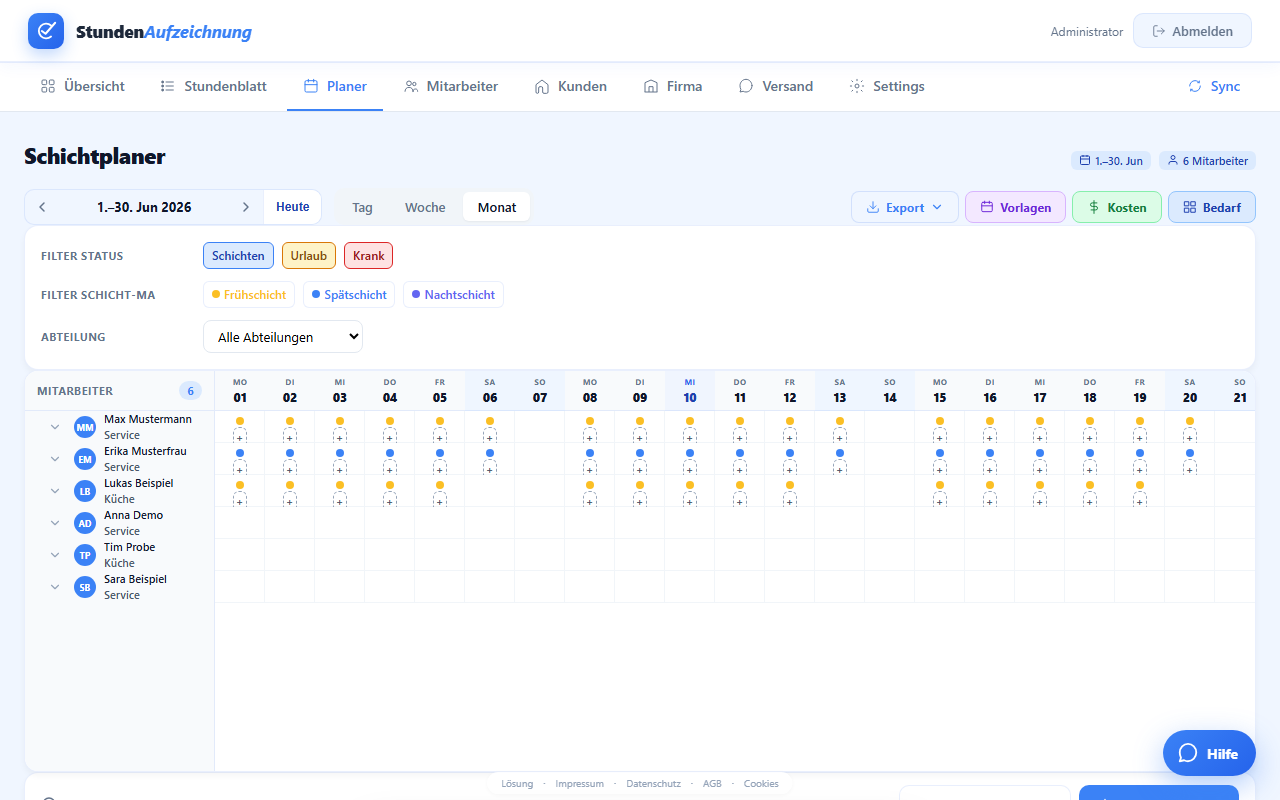1280x800 pixels.
Task: Open the Hilfe chat button
Action: [x=1209, y=753]
